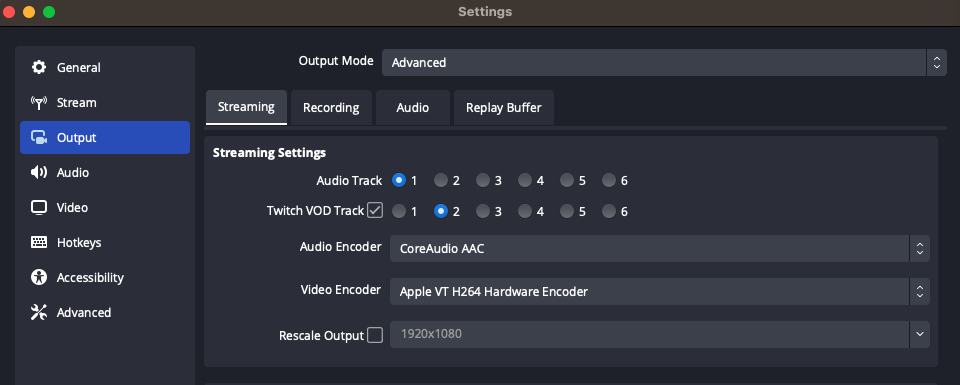Click the General gear icon
Image resolution: width=960 pixels, height=385 pixels.
coord(39,67)
